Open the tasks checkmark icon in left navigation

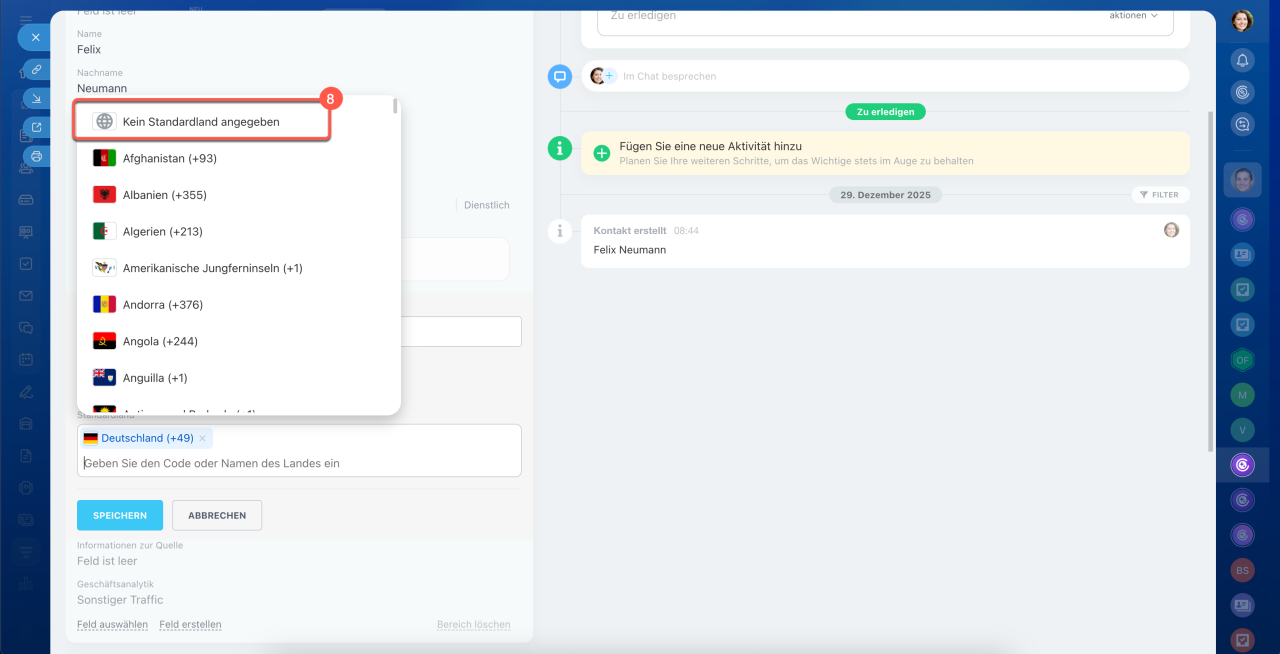(26, 264)
